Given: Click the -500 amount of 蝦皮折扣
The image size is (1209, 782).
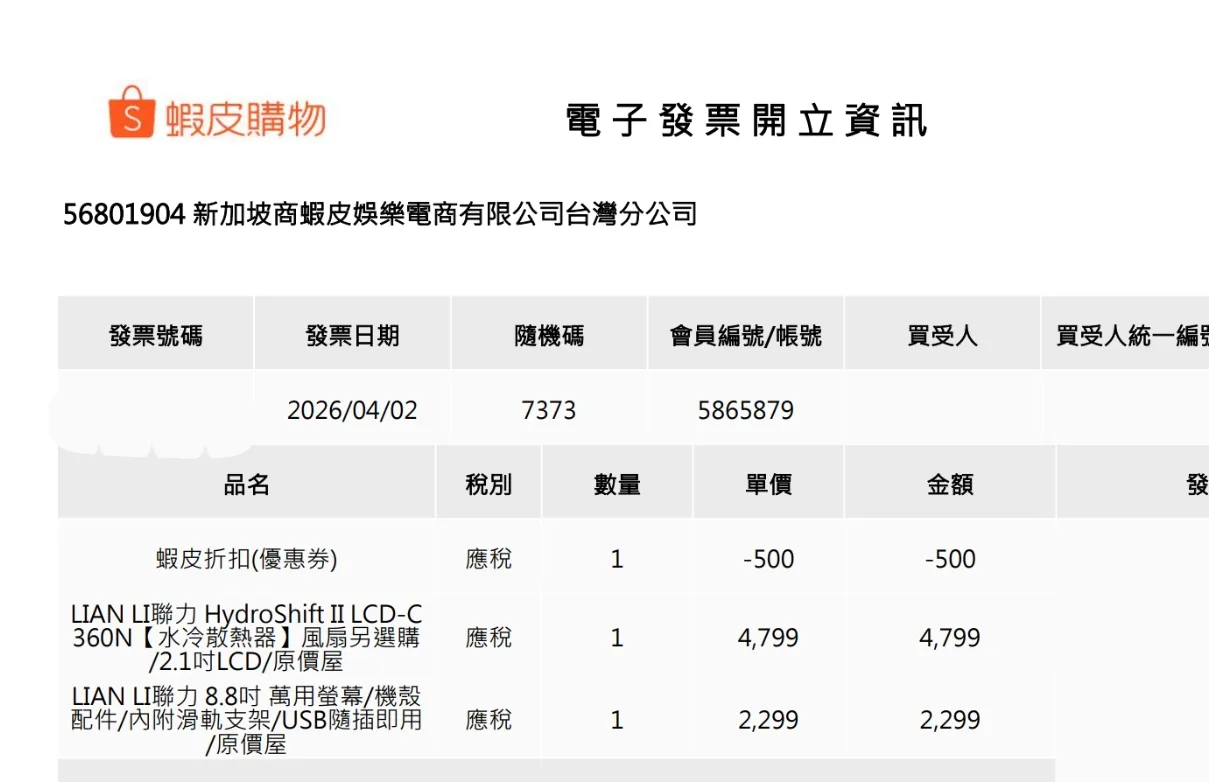Looking at the screenshot, I should 950,559.
